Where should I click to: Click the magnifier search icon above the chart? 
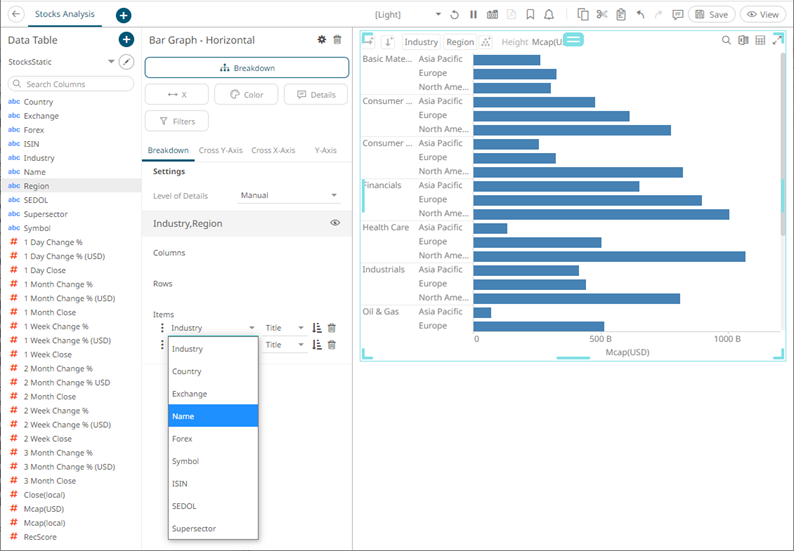[x=726, y=41]
